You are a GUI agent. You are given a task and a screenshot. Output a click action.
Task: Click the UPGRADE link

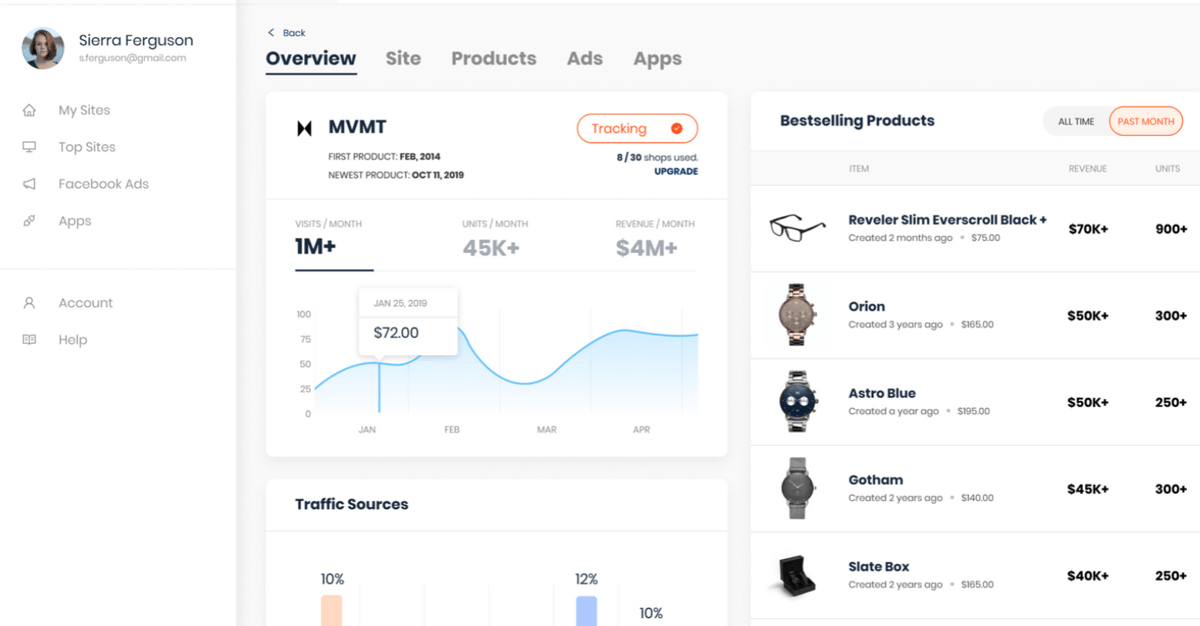pyautogui.click(x=676, y=171)
